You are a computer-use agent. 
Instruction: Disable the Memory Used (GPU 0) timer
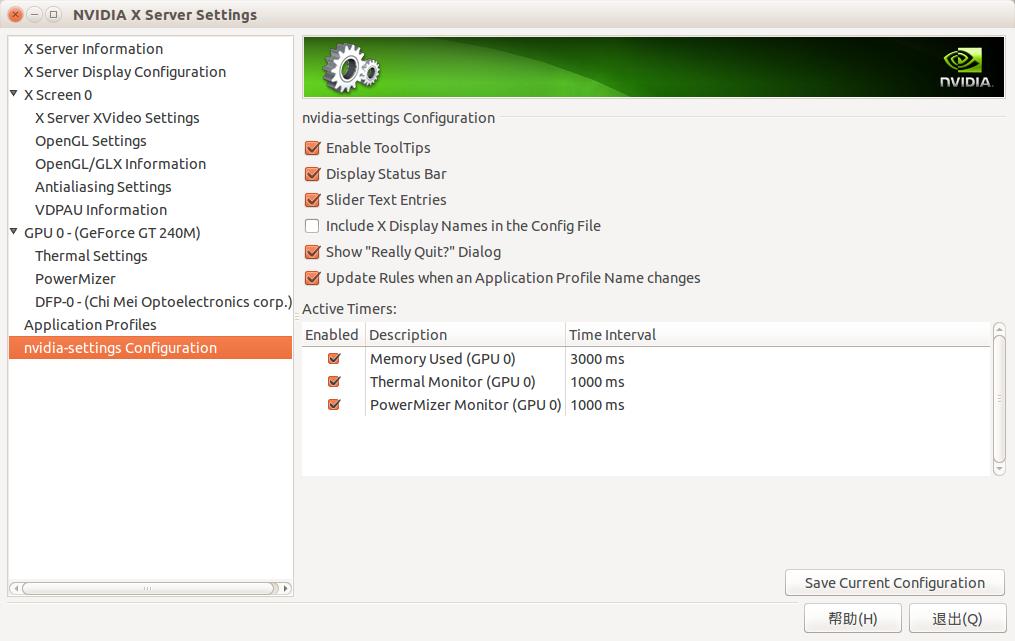(334, 359)
